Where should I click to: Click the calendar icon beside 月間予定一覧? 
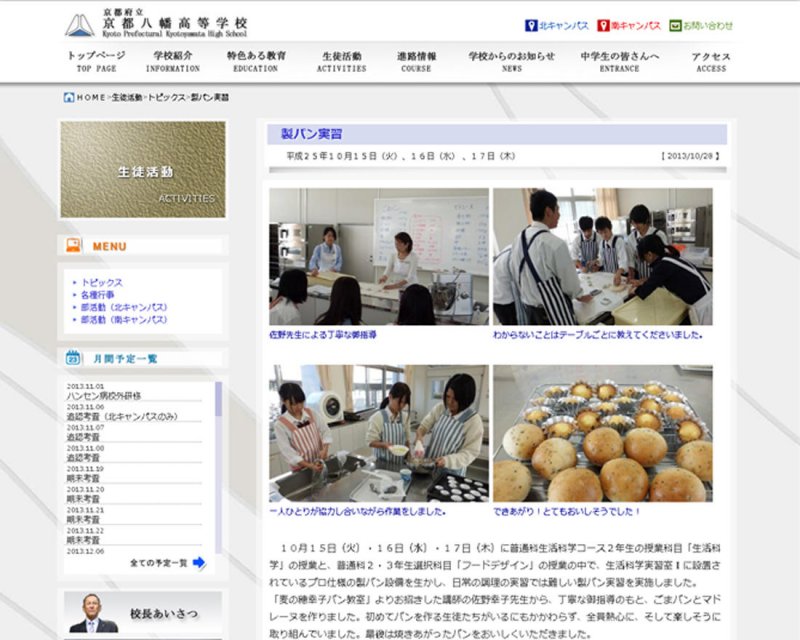pos(73,357)
